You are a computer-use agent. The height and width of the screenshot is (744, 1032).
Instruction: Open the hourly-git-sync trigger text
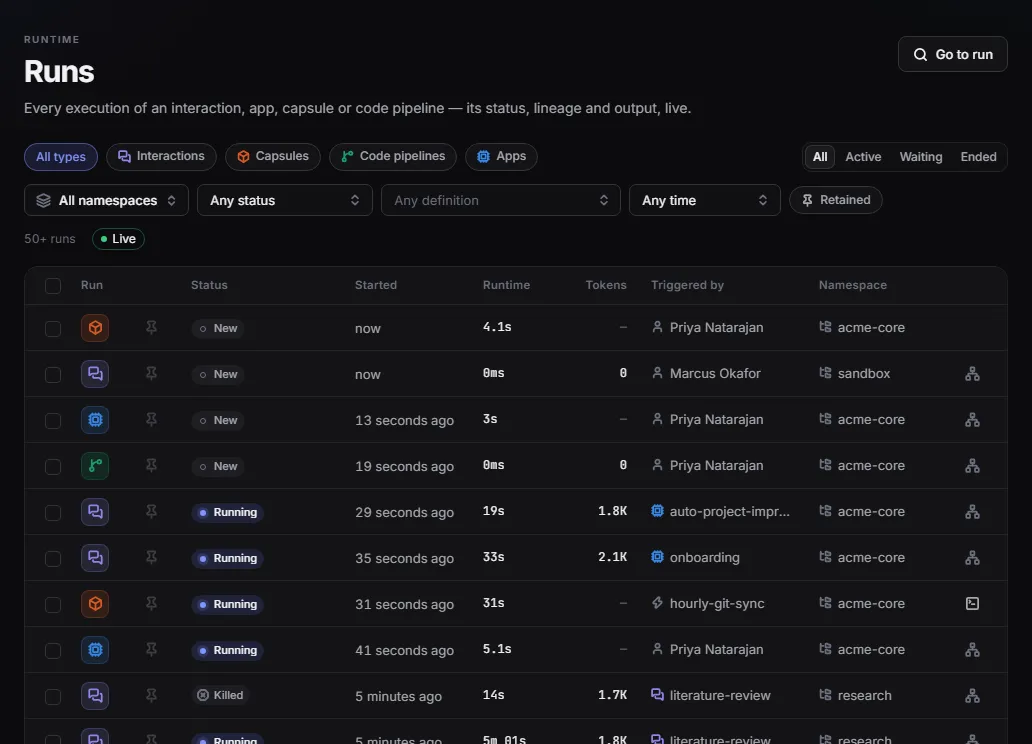coord(717,604)
